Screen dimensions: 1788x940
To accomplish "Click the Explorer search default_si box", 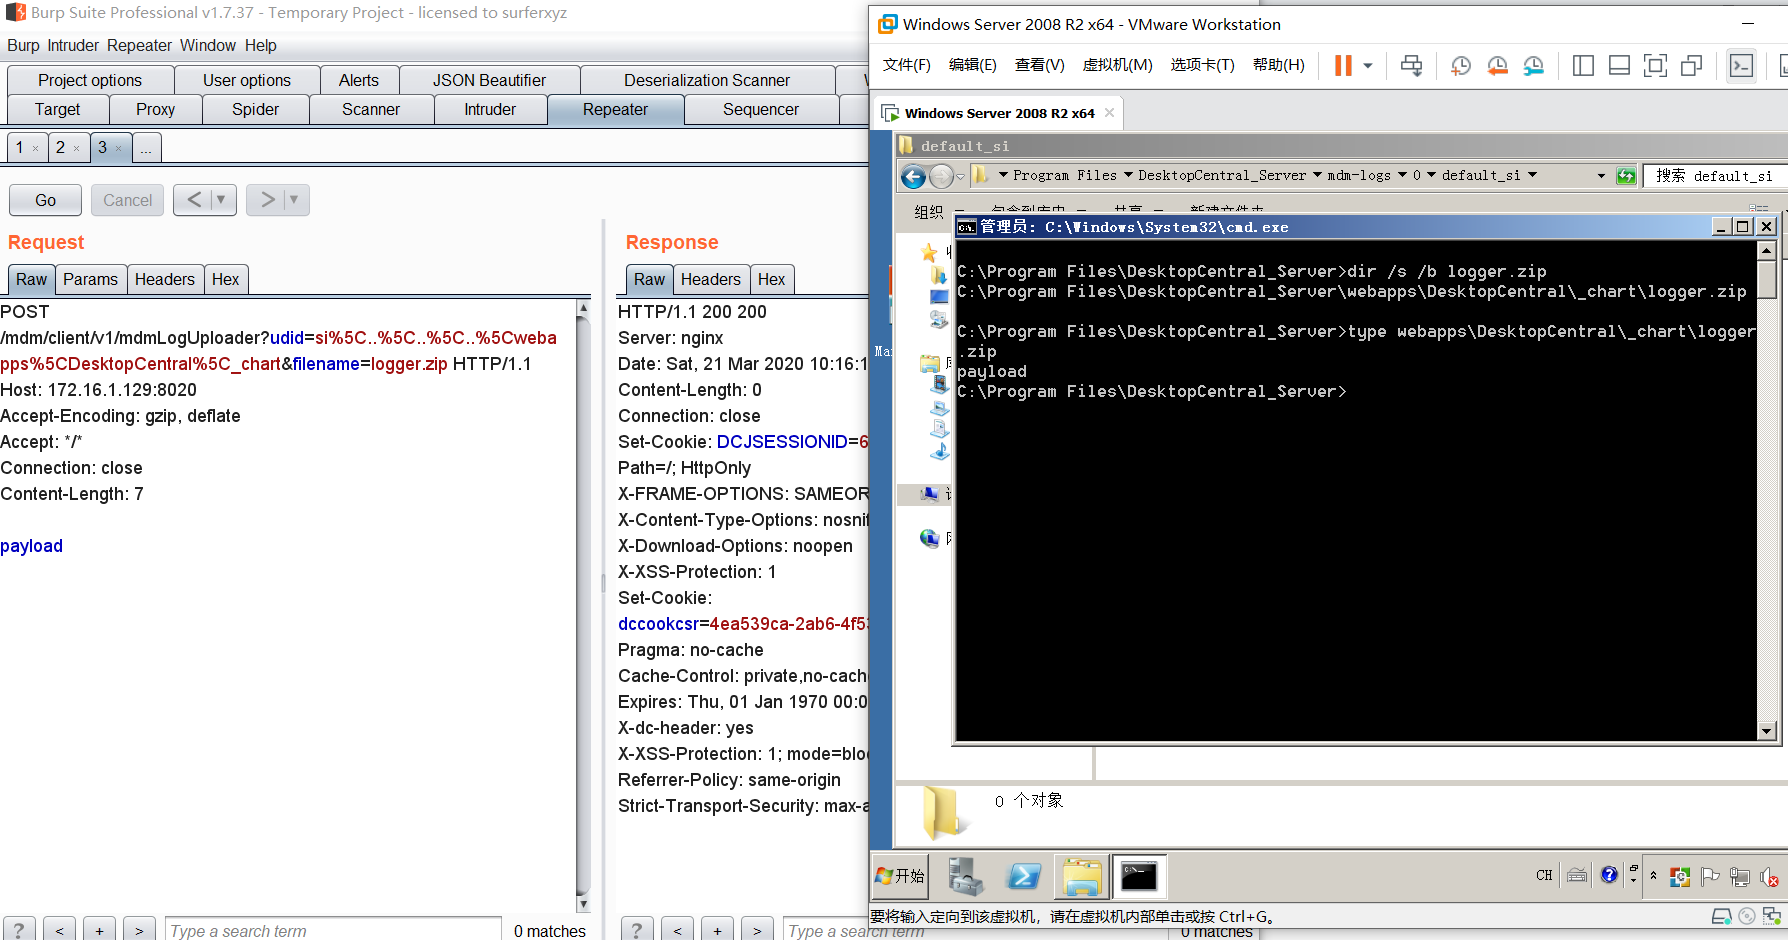I will pyautogui.click(x=1715, y=176).
